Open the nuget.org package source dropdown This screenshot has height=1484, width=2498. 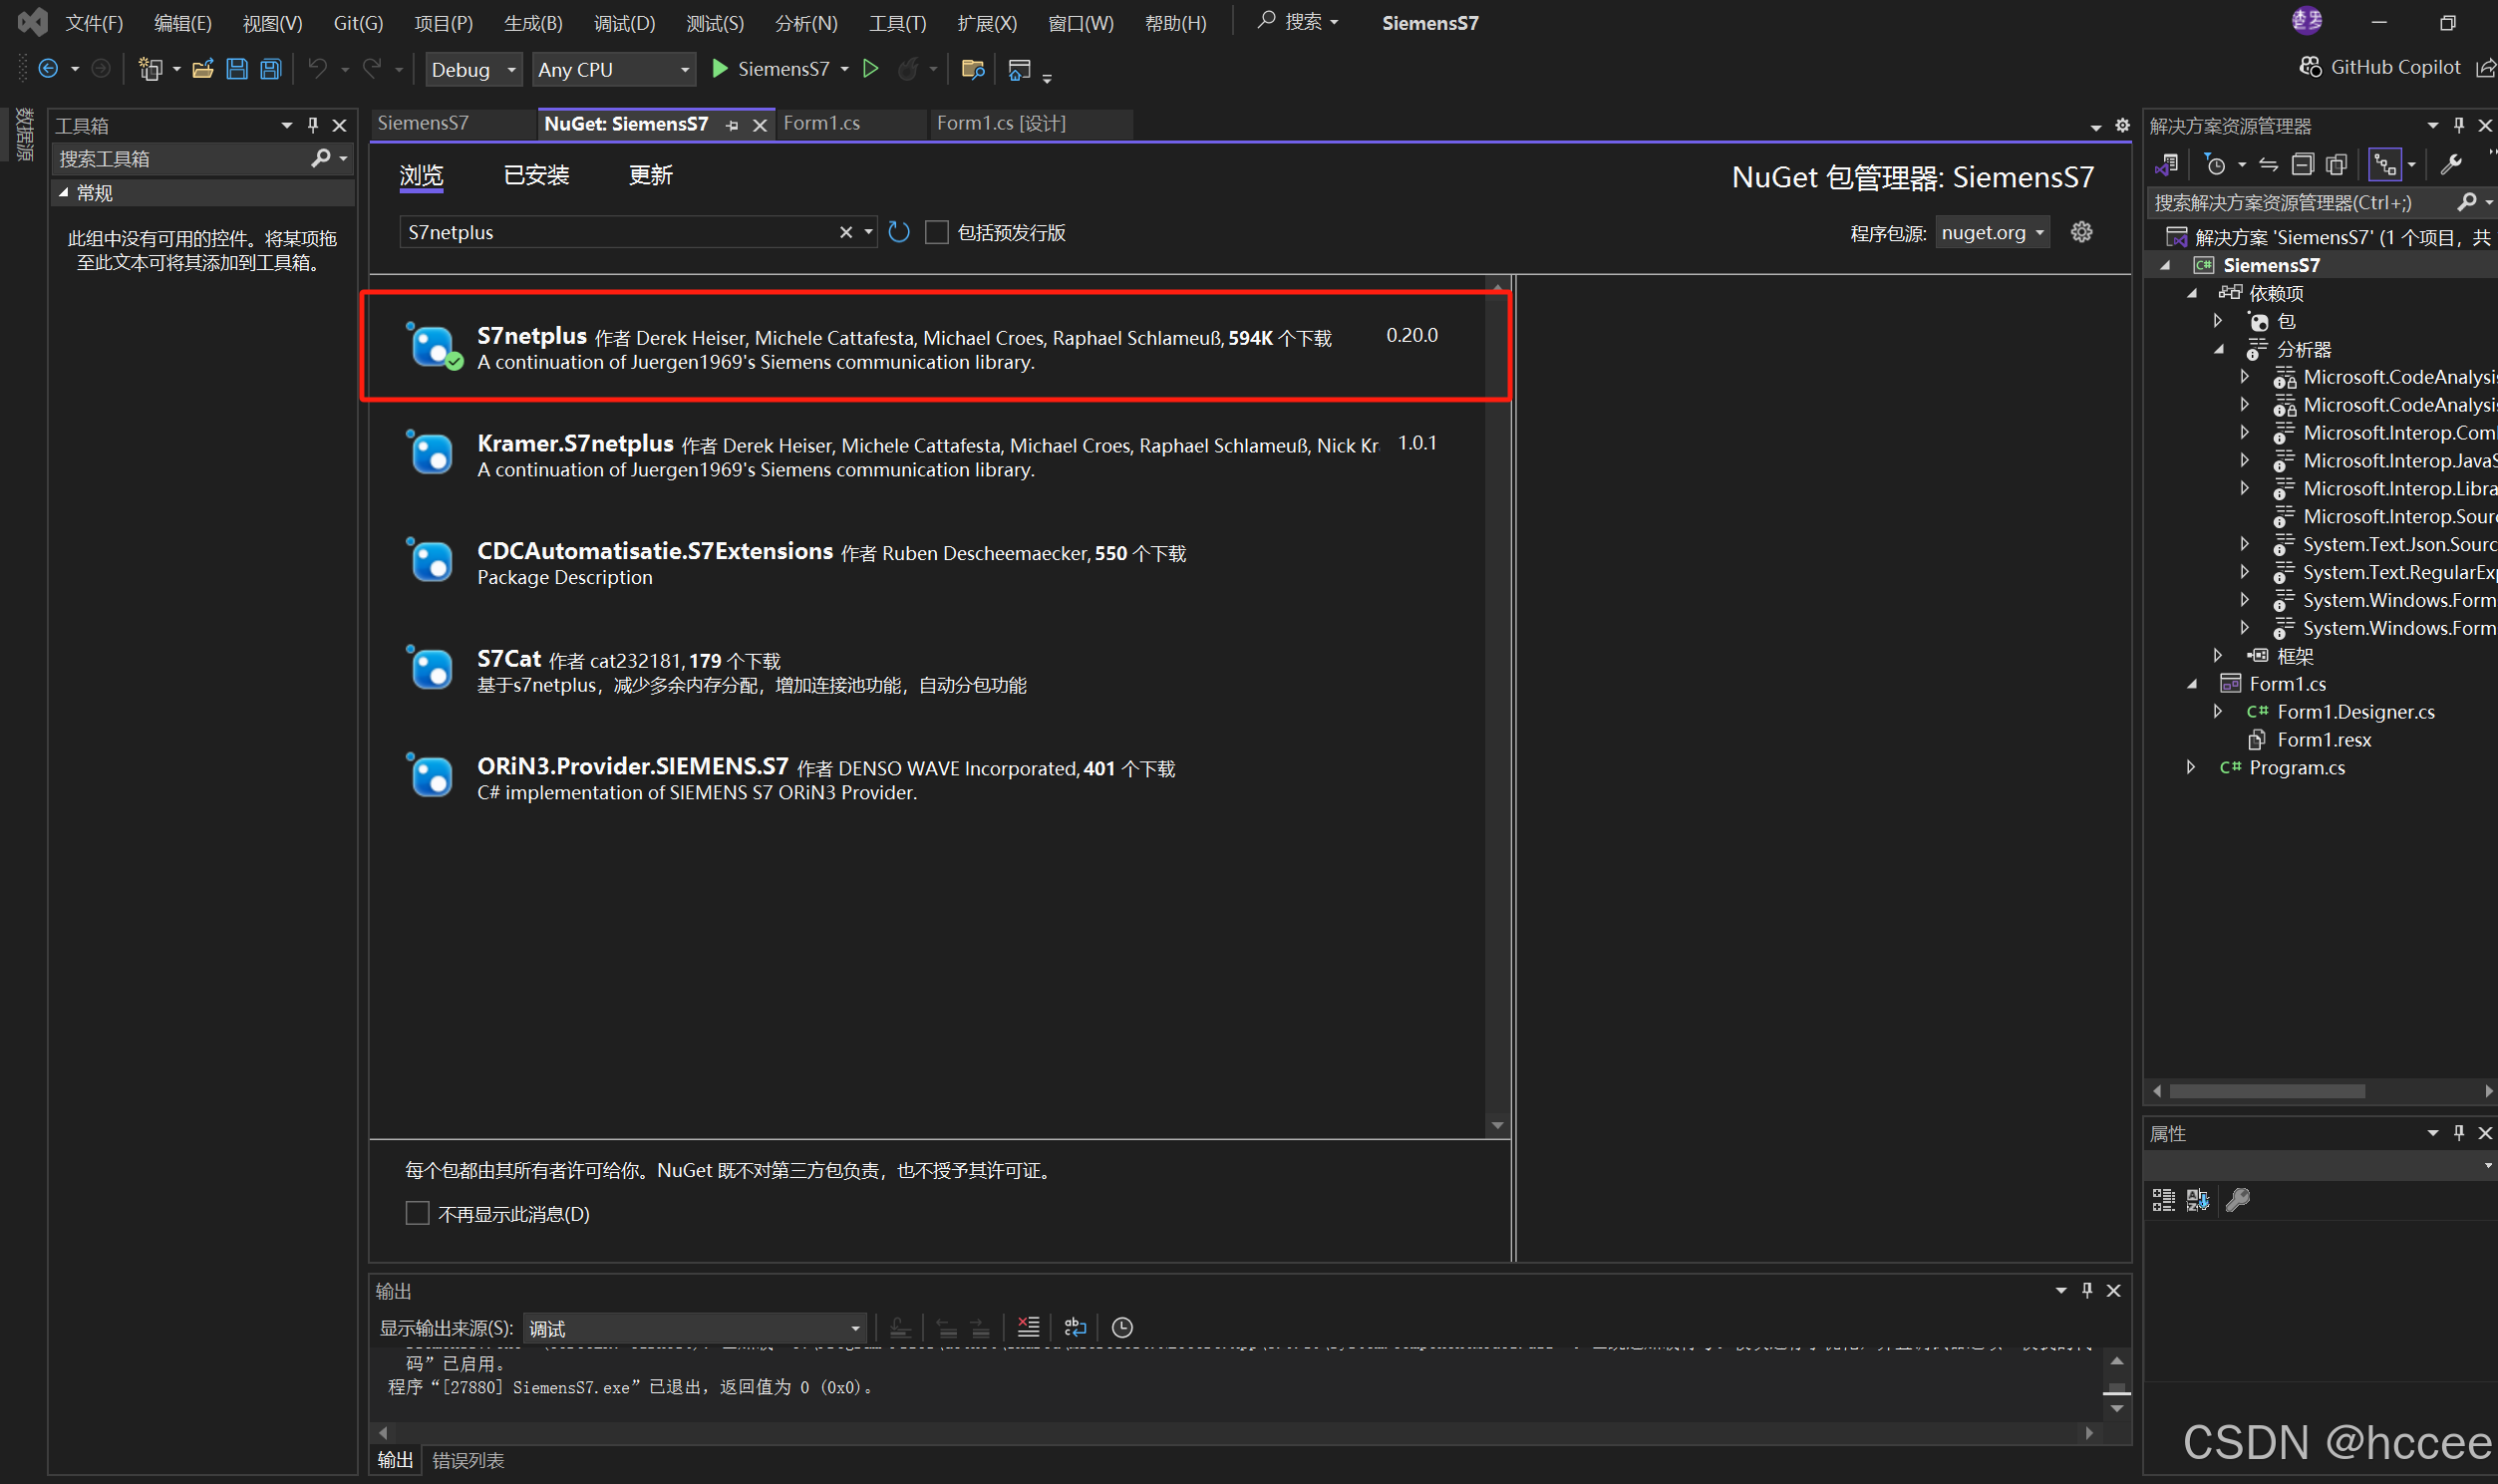point(1992,233)
